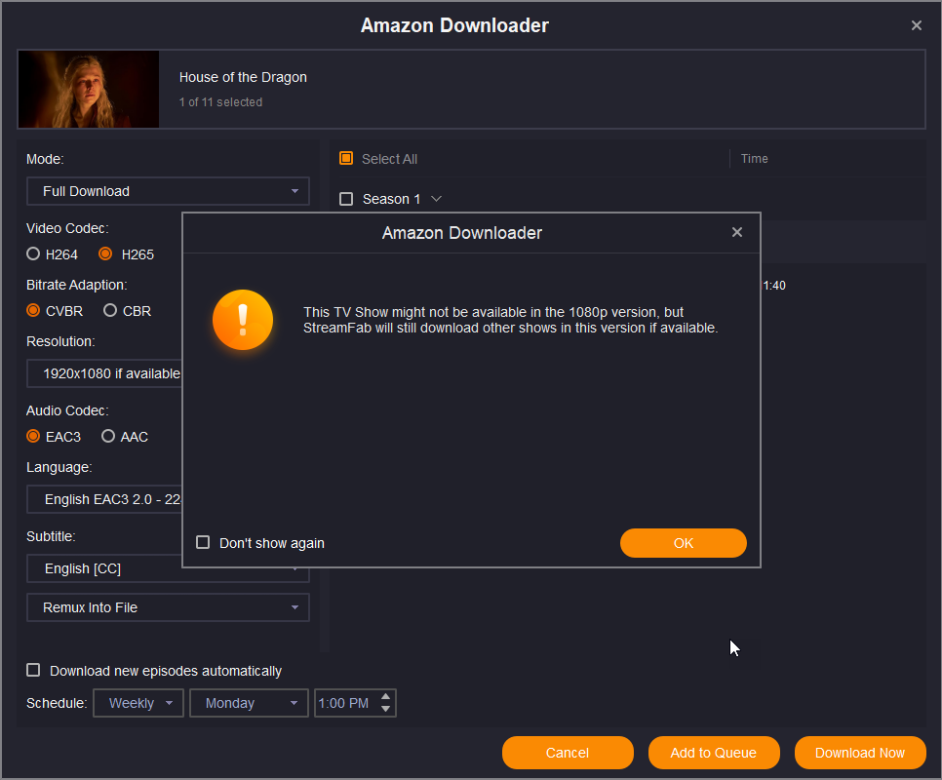Screen dimensions: 942x780
Task: Enable Download new episodes automatically
Action: coord(34,671)
